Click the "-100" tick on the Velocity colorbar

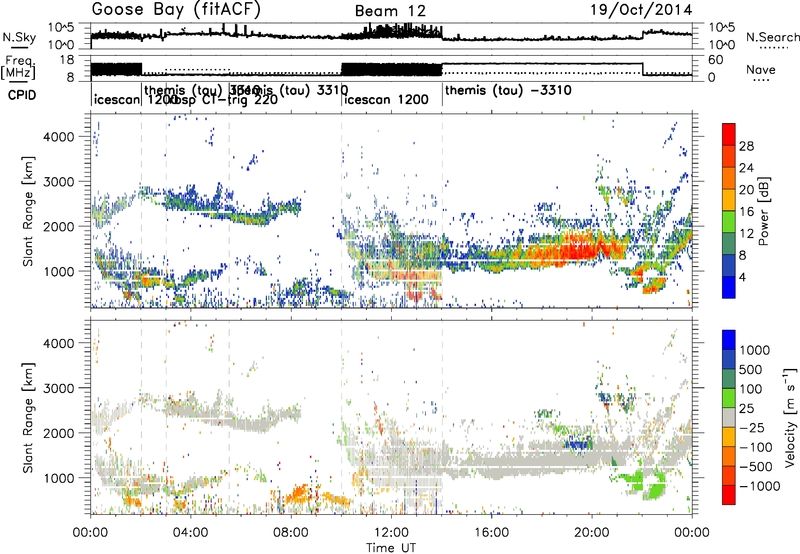click(x=755, y=447)
